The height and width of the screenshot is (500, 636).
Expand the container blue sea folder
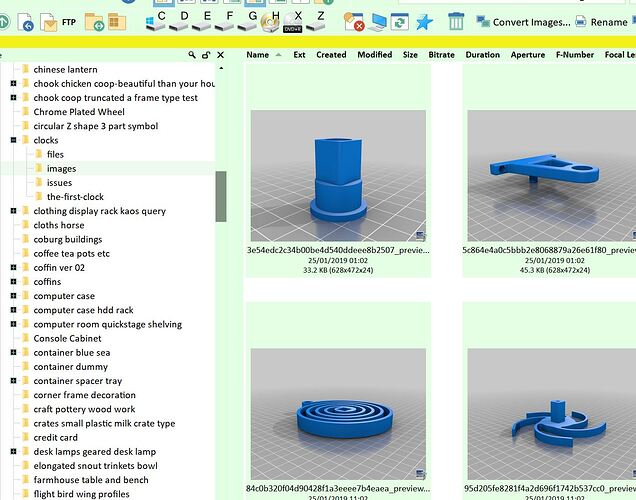click(x=13, y=352)
